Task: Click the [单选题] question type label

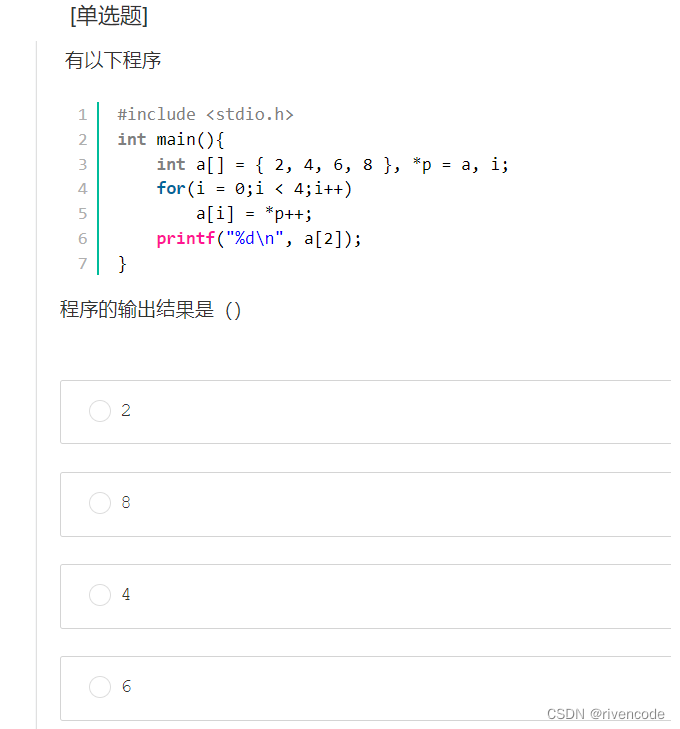Action: tap(109, 16)
